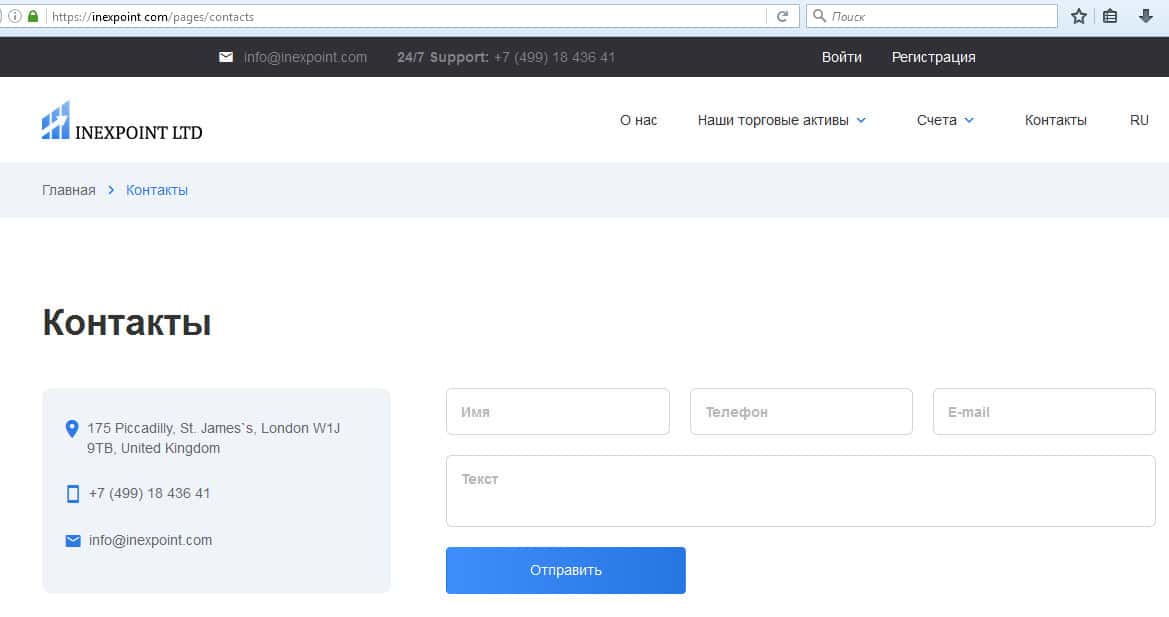
Task: Open the browser downloads arrow icon
Action: [1146, 16]
